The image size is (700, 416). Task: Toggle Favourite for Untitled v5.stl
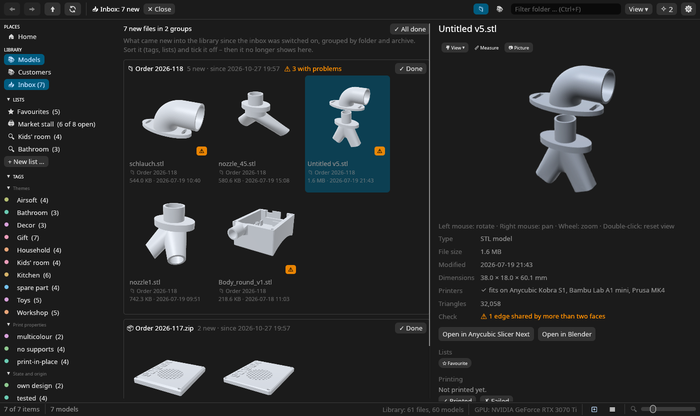(x=454, y=363)
